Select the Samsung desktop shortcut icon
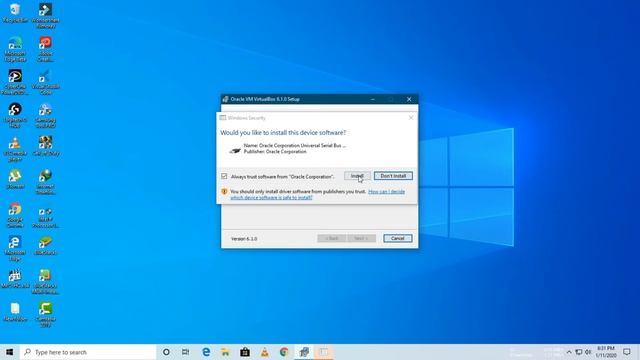The width and height of the screenshot is (640, 360). point(45,116)
